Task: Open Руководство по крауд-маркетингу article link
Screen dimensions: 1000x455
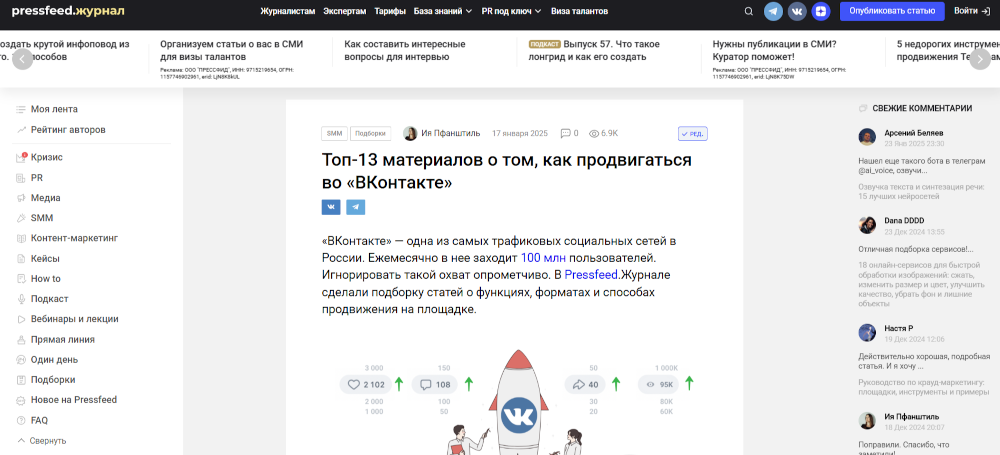Action: tap(923, 387)
